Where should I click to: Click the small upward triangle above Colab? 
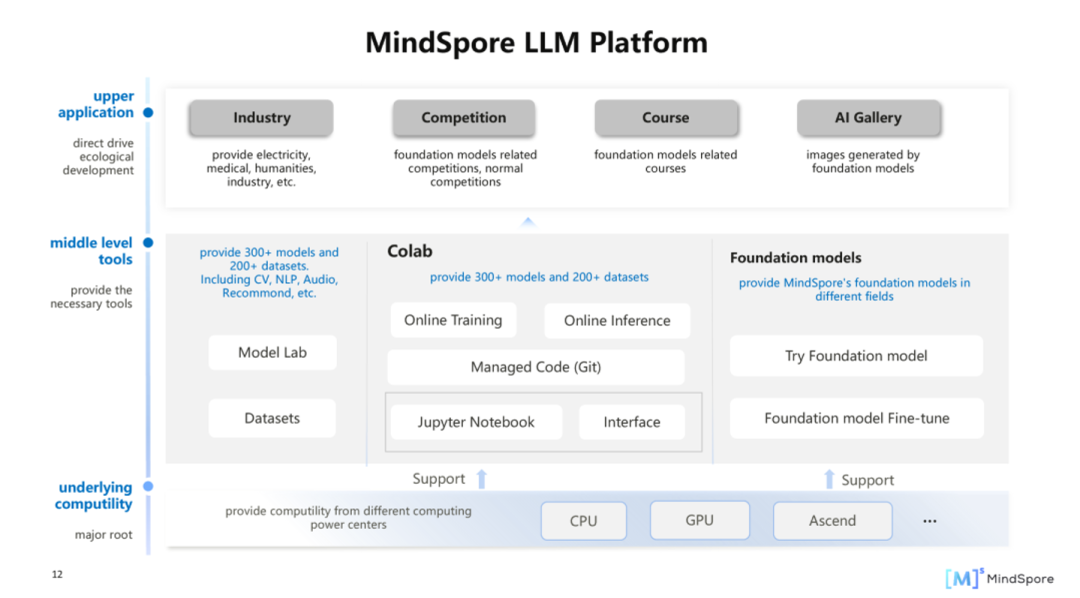click(528, 222)
